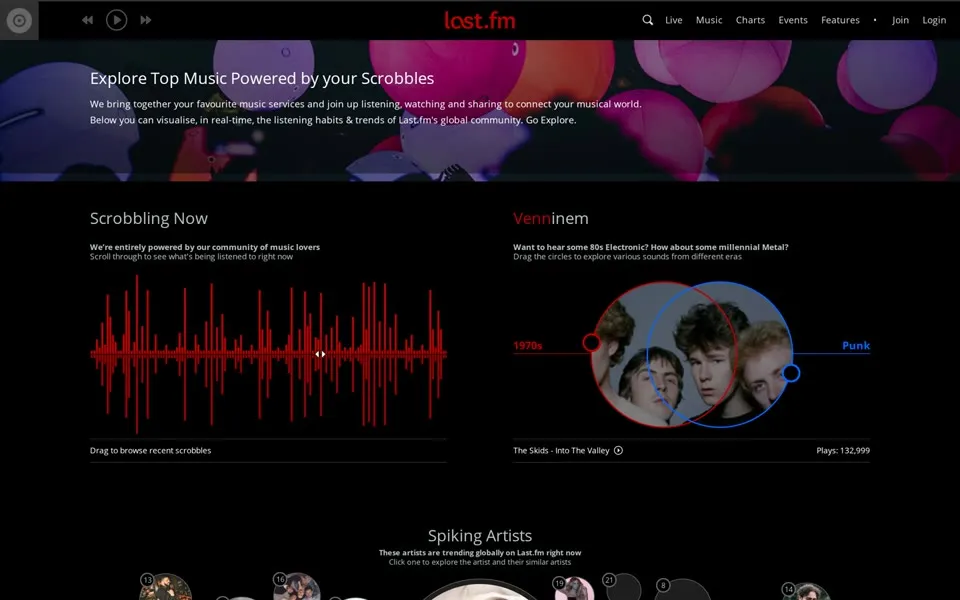Click the Venninem heading
Image resolution: width=960 pixels, height=600 pixels.
click(550, 219)
